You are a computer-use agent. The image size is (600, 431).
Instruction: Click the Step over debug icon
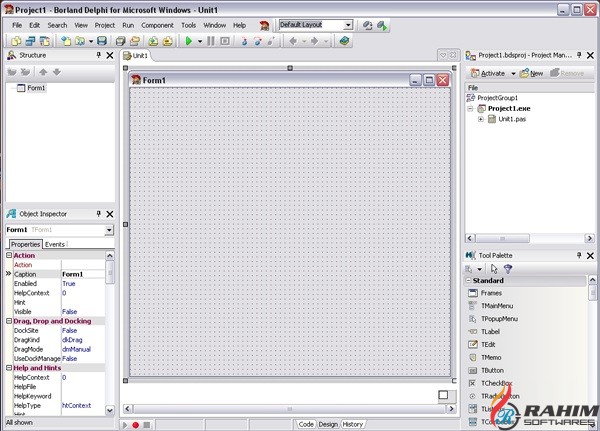tap(258, 41)
